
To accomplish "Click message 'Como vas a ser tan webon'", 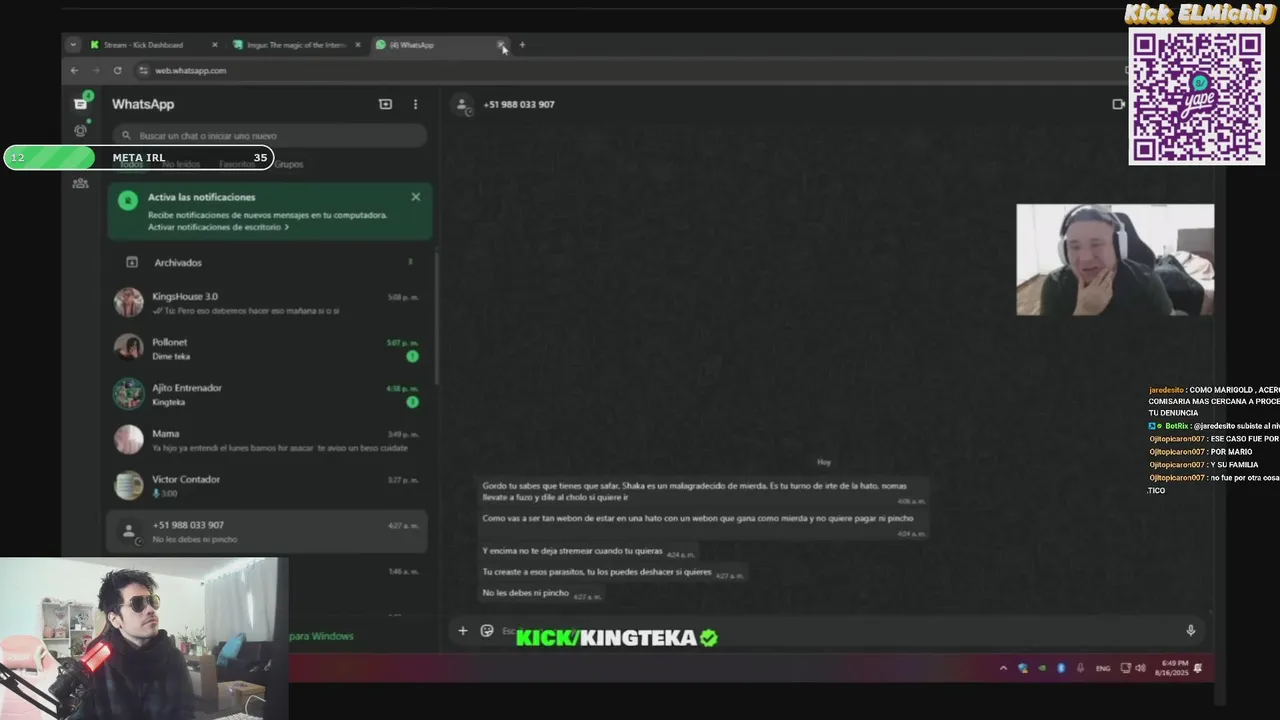I will 704,524.
